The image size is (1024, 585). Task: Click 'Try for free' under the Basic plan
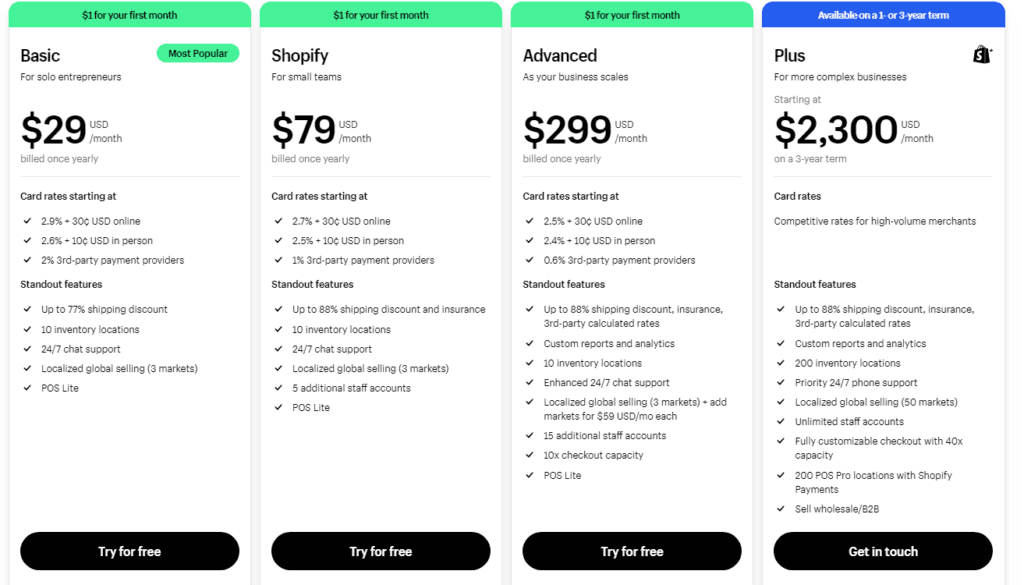tap(129, 551)
